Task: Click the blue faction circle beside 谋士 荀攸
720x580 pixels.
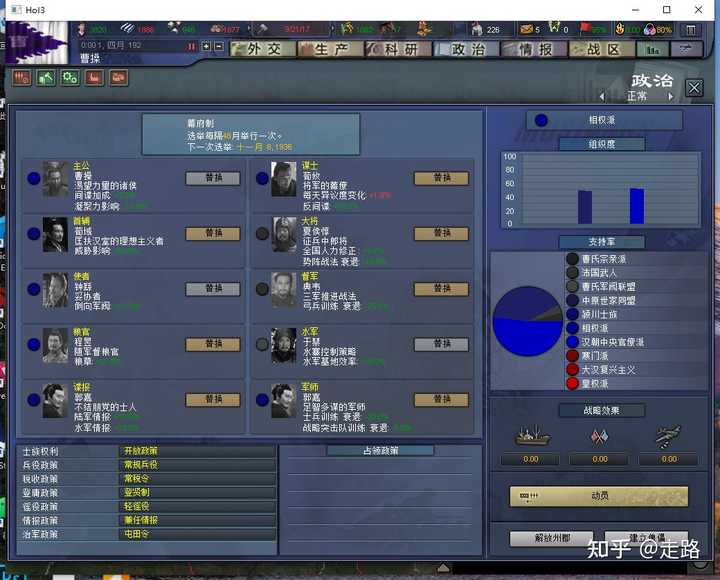Action: [x=262, y=178]
